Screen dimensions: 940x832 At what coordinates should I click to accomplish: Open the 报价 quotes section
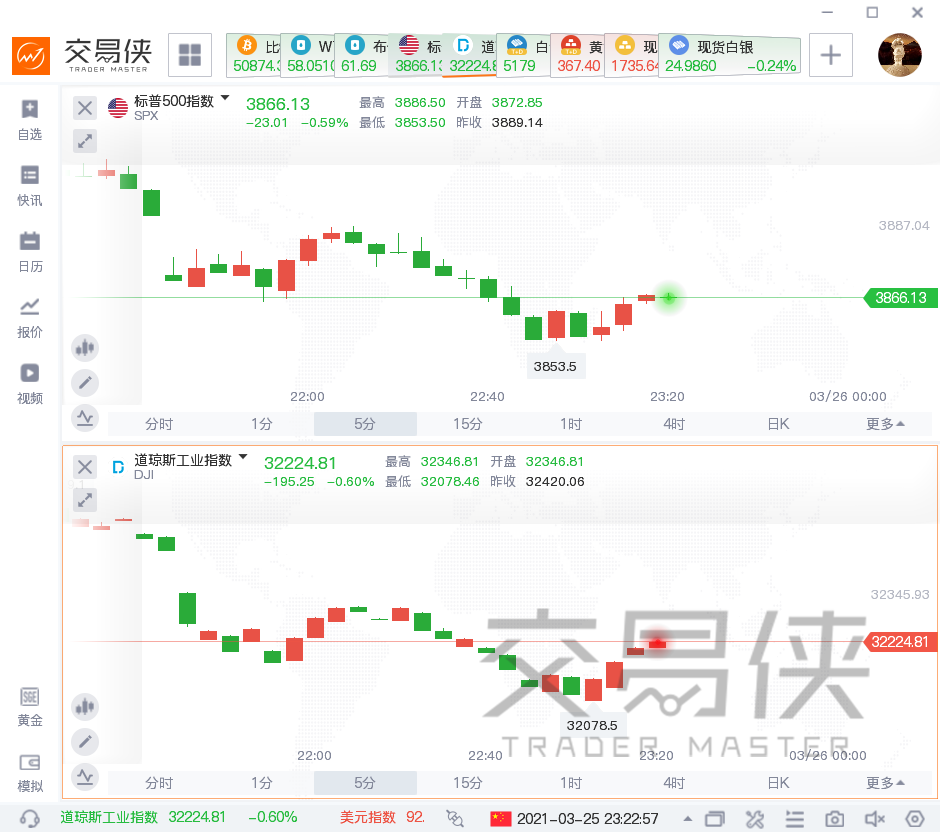(x=29, y=318)
